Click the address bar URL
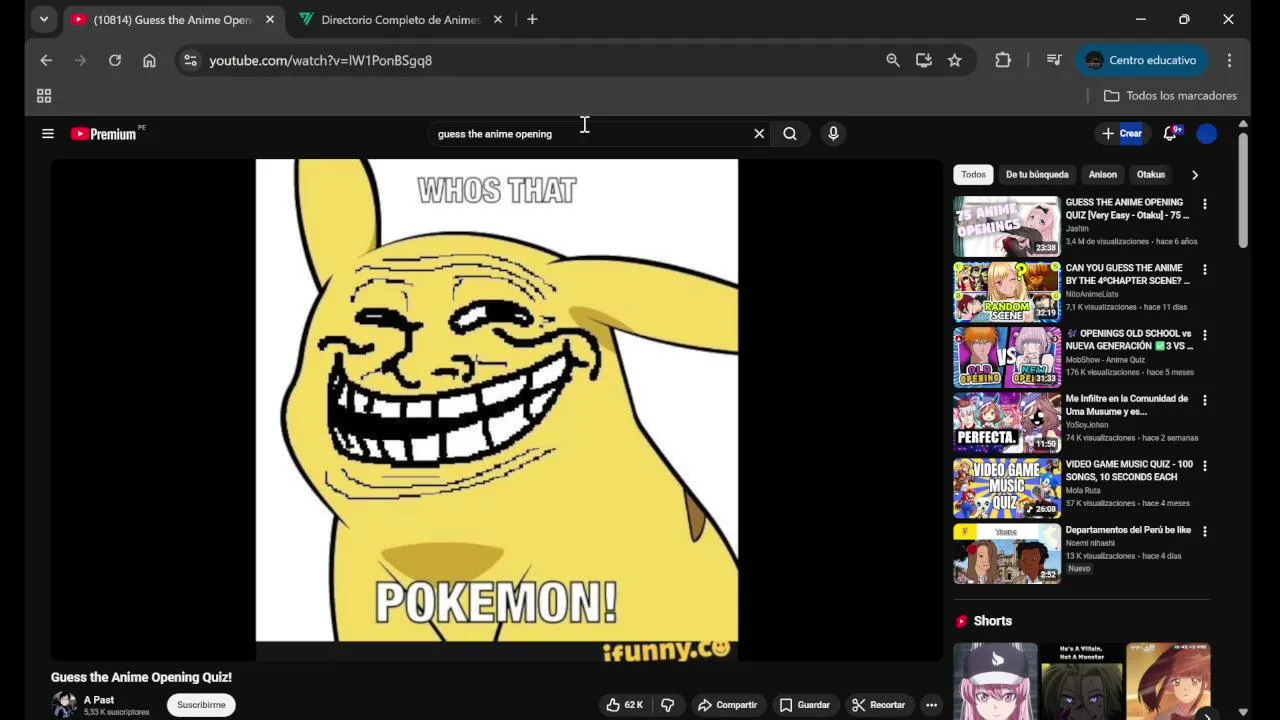The height and width of the screenshot is (720, 1280). click(321, 60)
